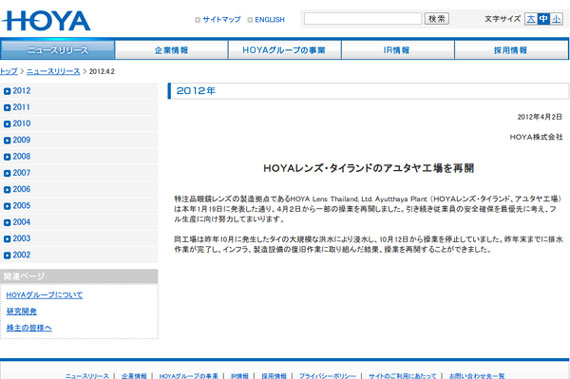Click footer プライバシーポリシー link
Screen dimensions: 570x379
tap(328, 376)
